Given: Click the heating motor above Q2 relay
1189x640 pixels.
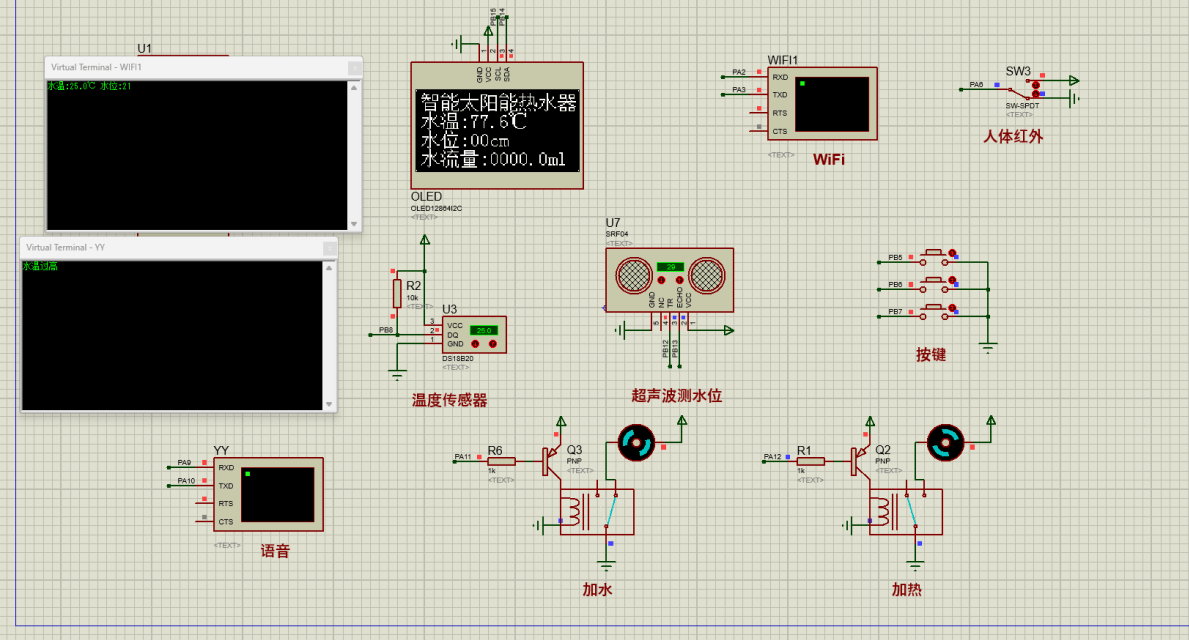Looking at the screenshot, I should (944, 441).
